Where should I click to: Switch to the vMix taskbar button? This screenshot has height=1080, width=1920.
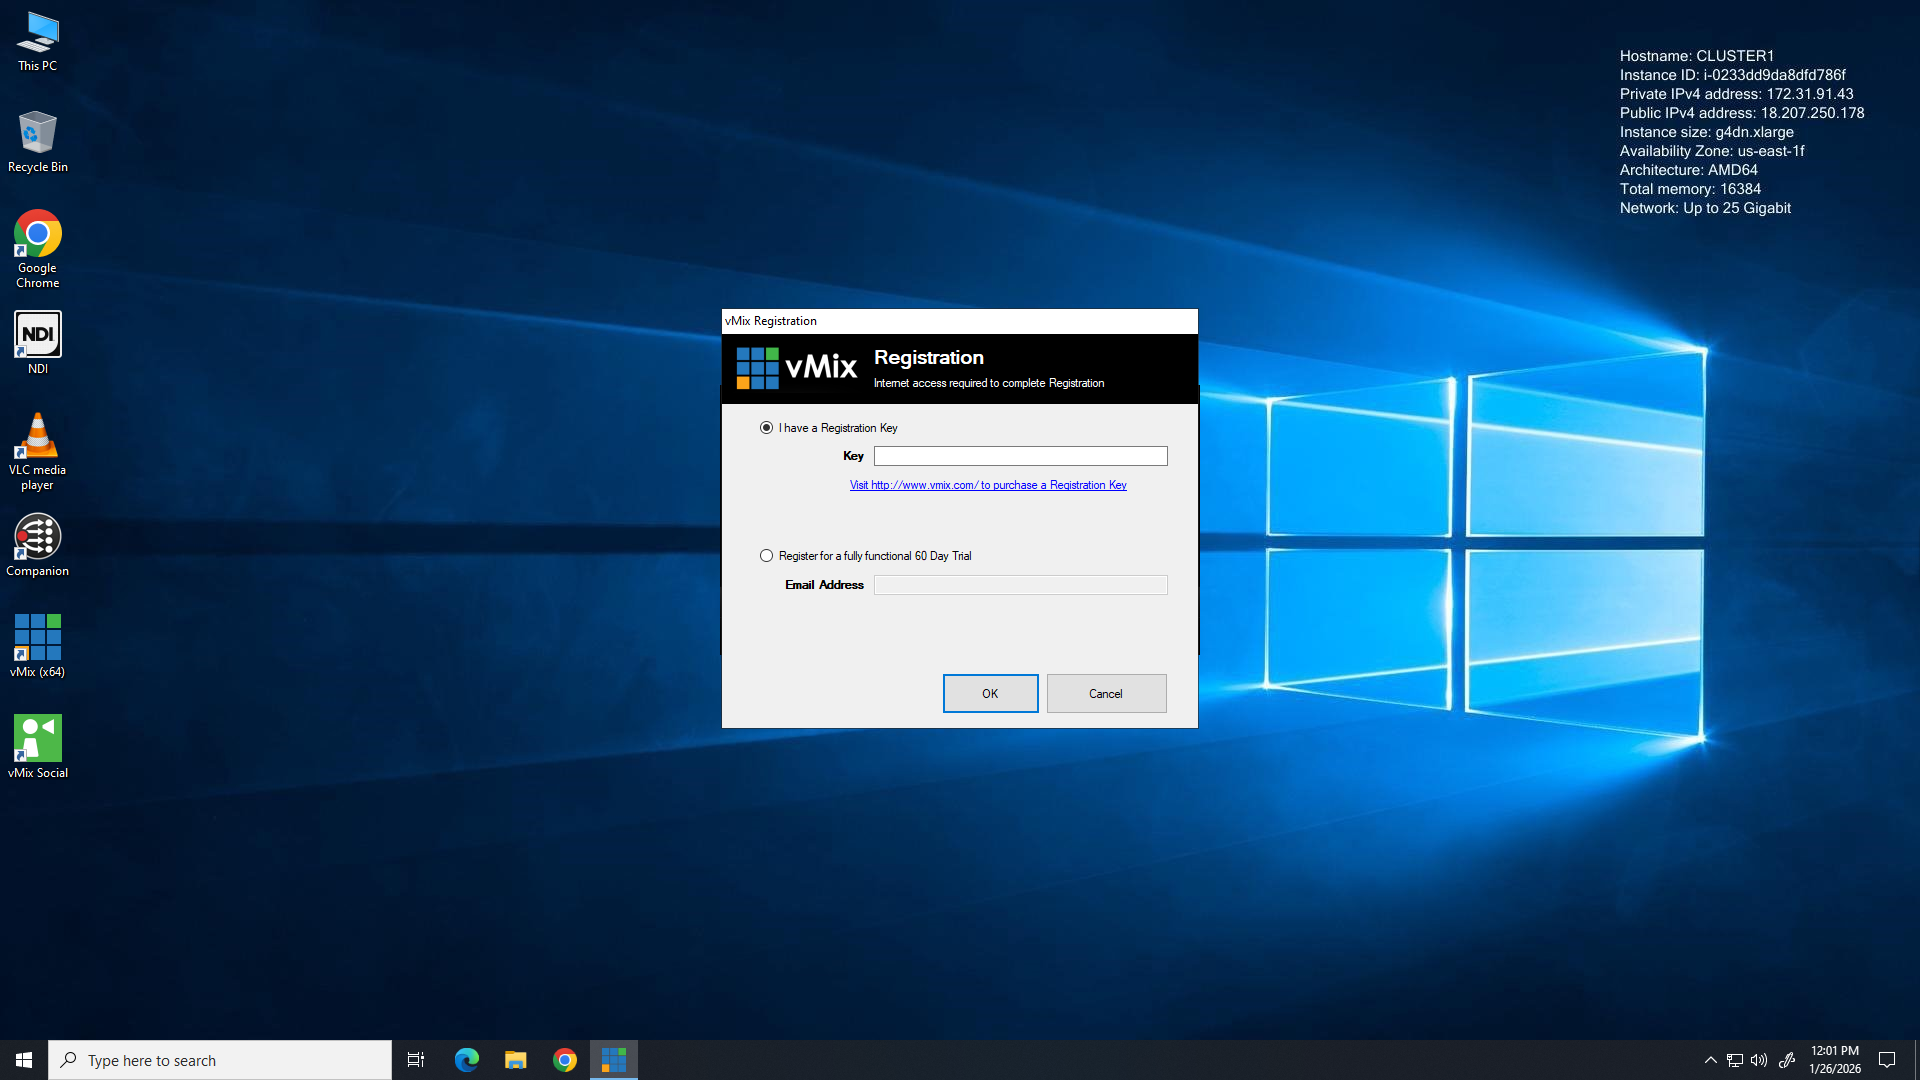pos(614,1060)
